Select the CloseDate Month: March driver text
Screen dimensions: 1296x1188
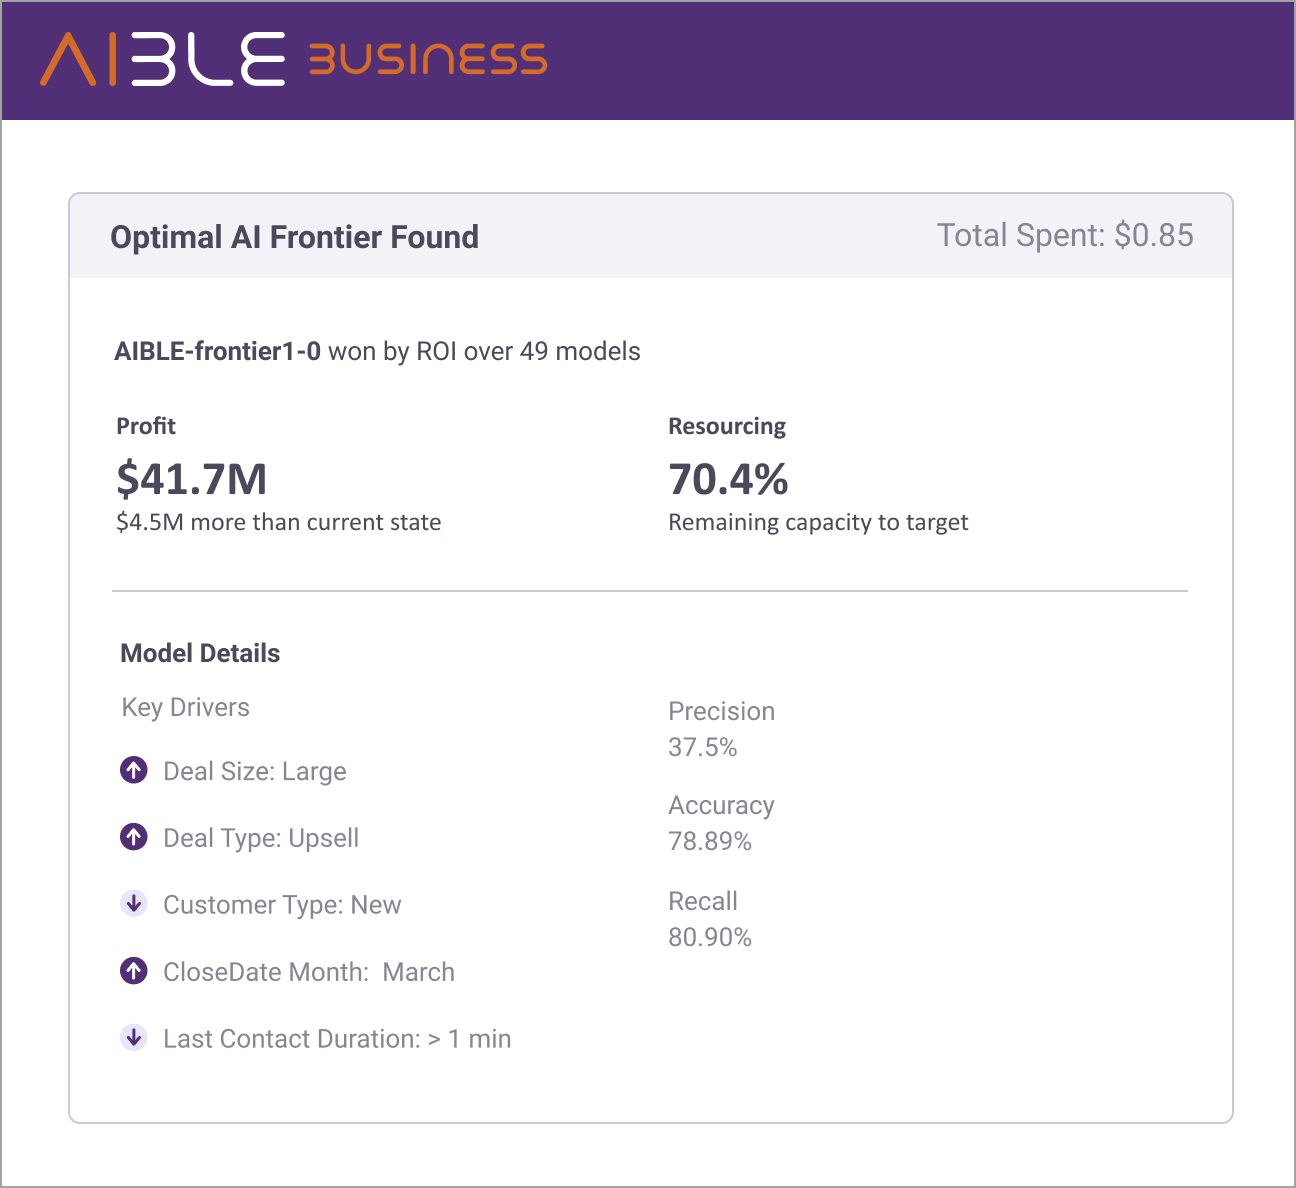point(309,972)
